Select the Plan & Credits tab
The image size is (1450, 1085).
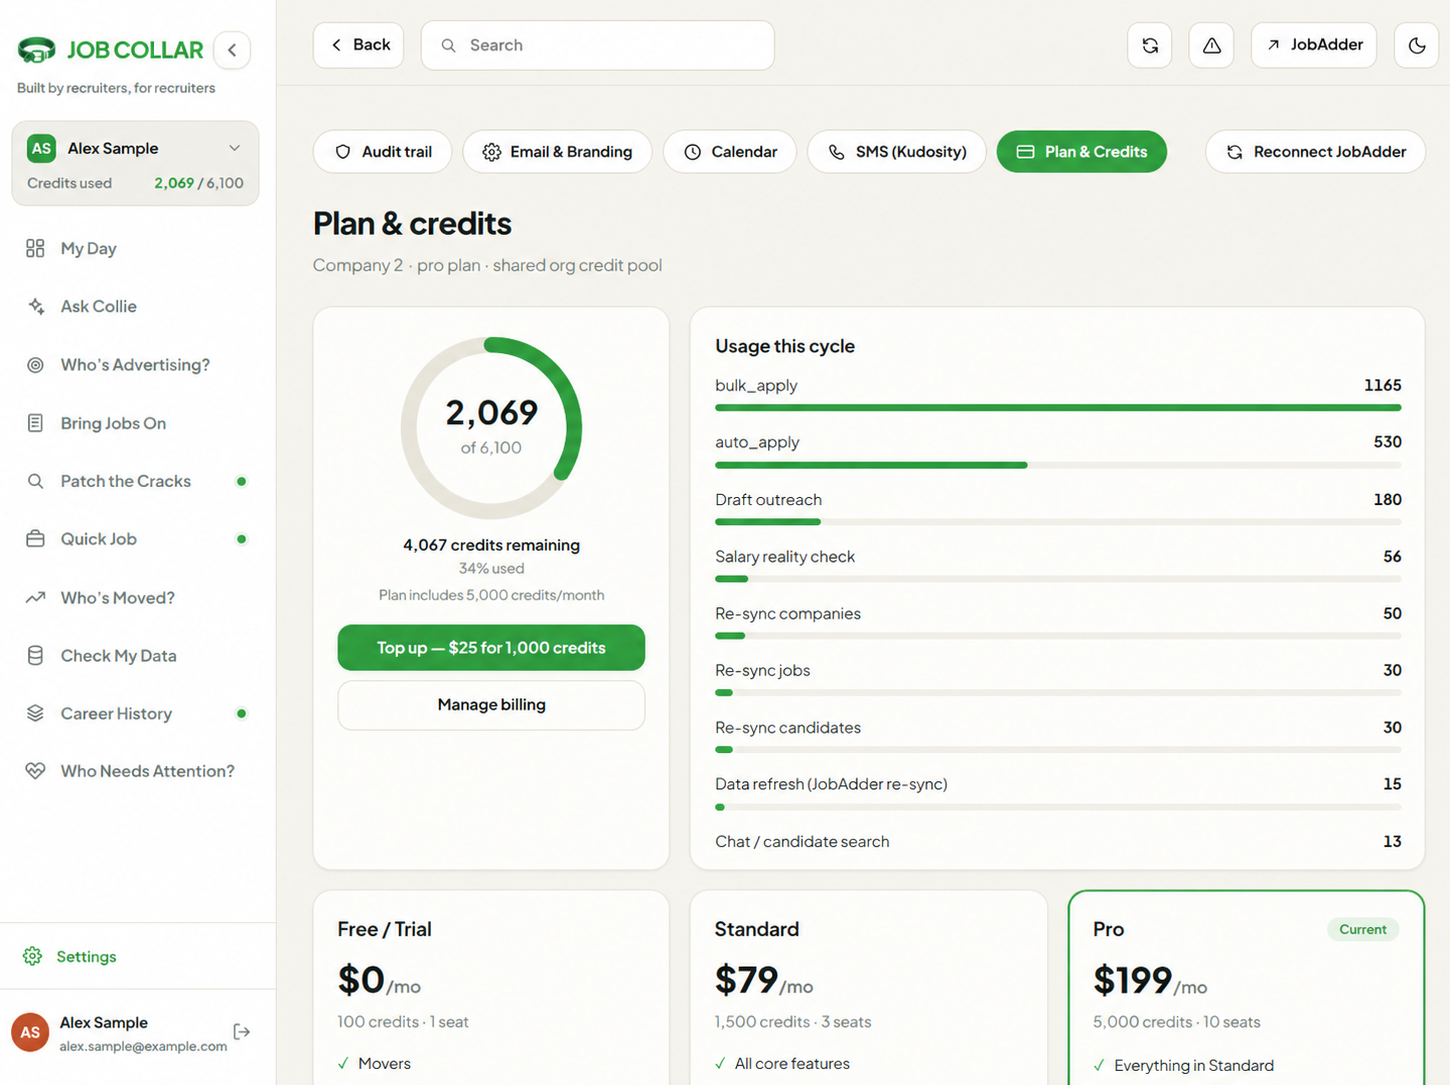[1082, 152]
